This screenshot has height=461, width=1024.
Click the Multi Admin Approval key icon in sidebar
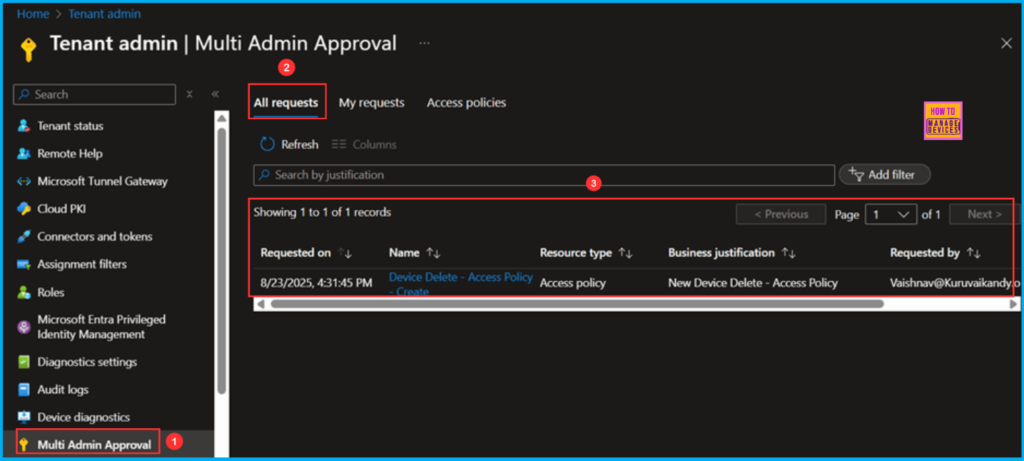(x=24, y=445)
